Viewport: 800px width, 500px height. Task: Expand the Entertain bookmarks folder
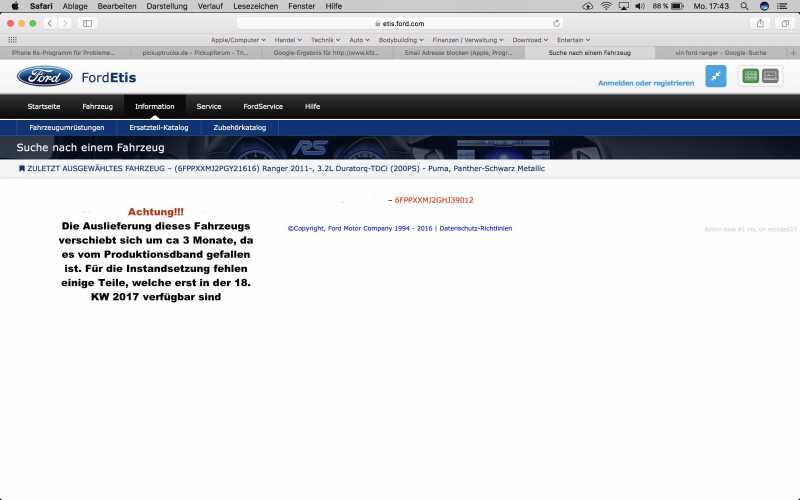[573, 40]
